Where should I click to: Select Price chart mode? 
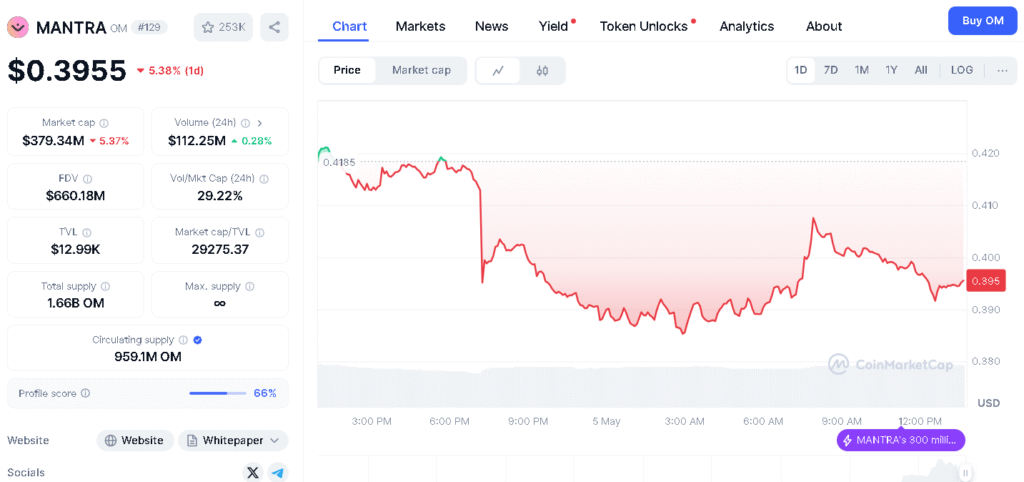347,71
